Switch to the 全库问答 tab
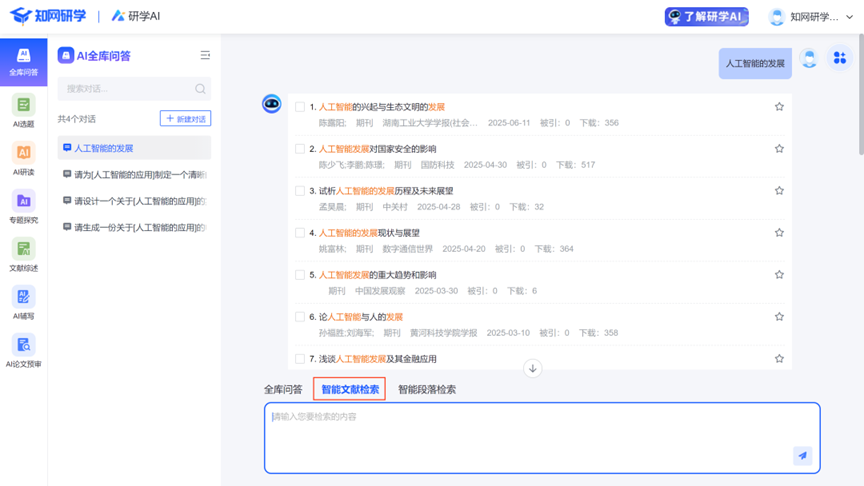Image resolution: width=864 pixels, height=486 pixels. point(283,389)
